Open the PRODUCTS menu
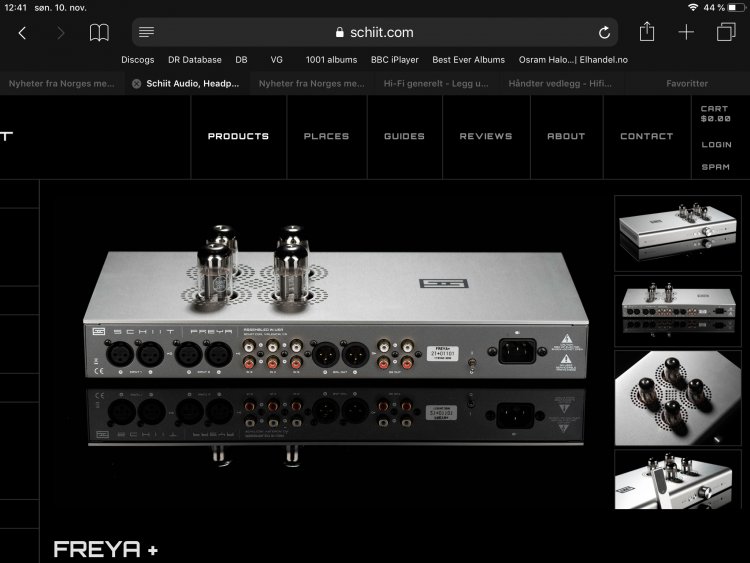The width and height of the screenshot is (750, 563). pyautogui.click(x=238, y=136)
